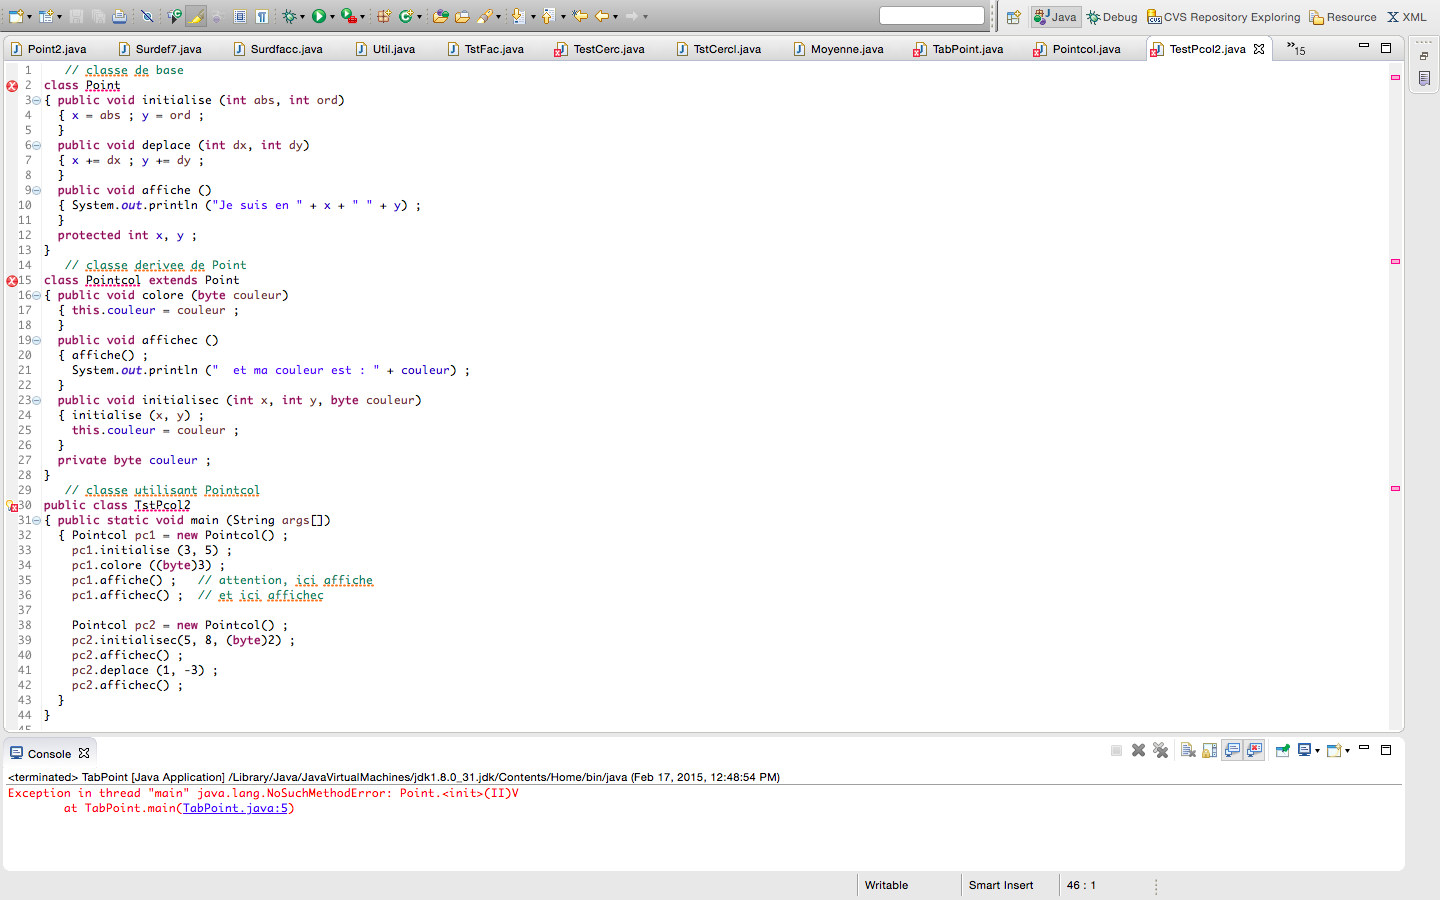Select the Console view tab

[49, 754]
